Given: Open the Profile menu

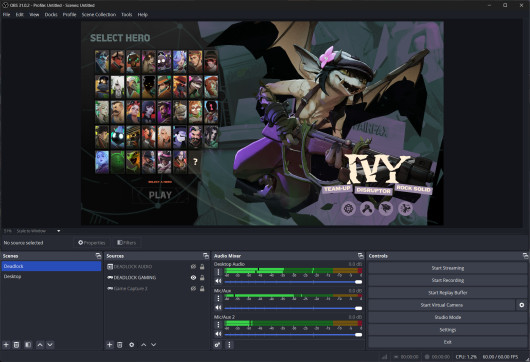Looking at the screenshot, I should point(69,15).
